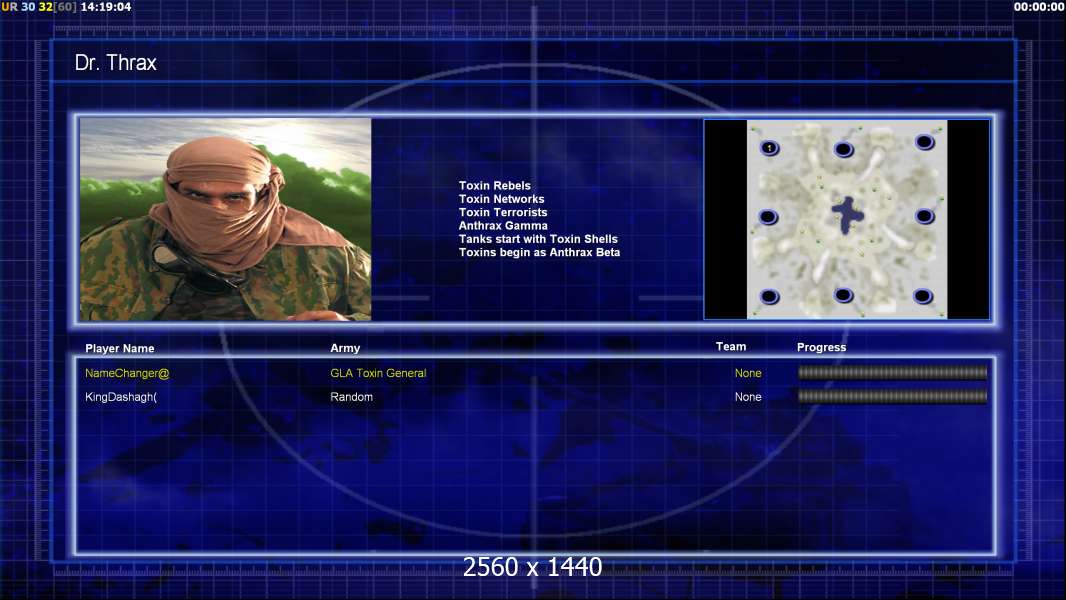
Task: Click the middle-right start position marker on minimap
Action: (925, 217)
